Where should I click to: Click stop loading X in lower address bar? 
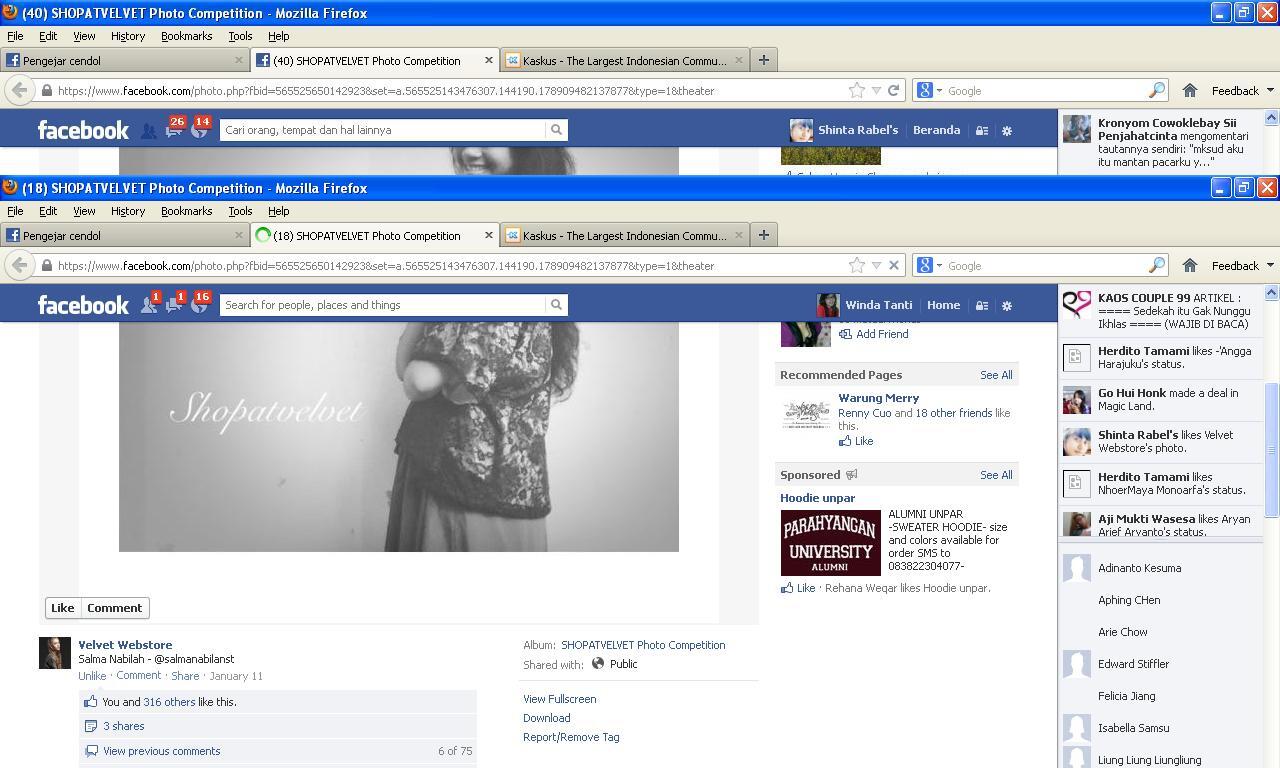(894, 266)
